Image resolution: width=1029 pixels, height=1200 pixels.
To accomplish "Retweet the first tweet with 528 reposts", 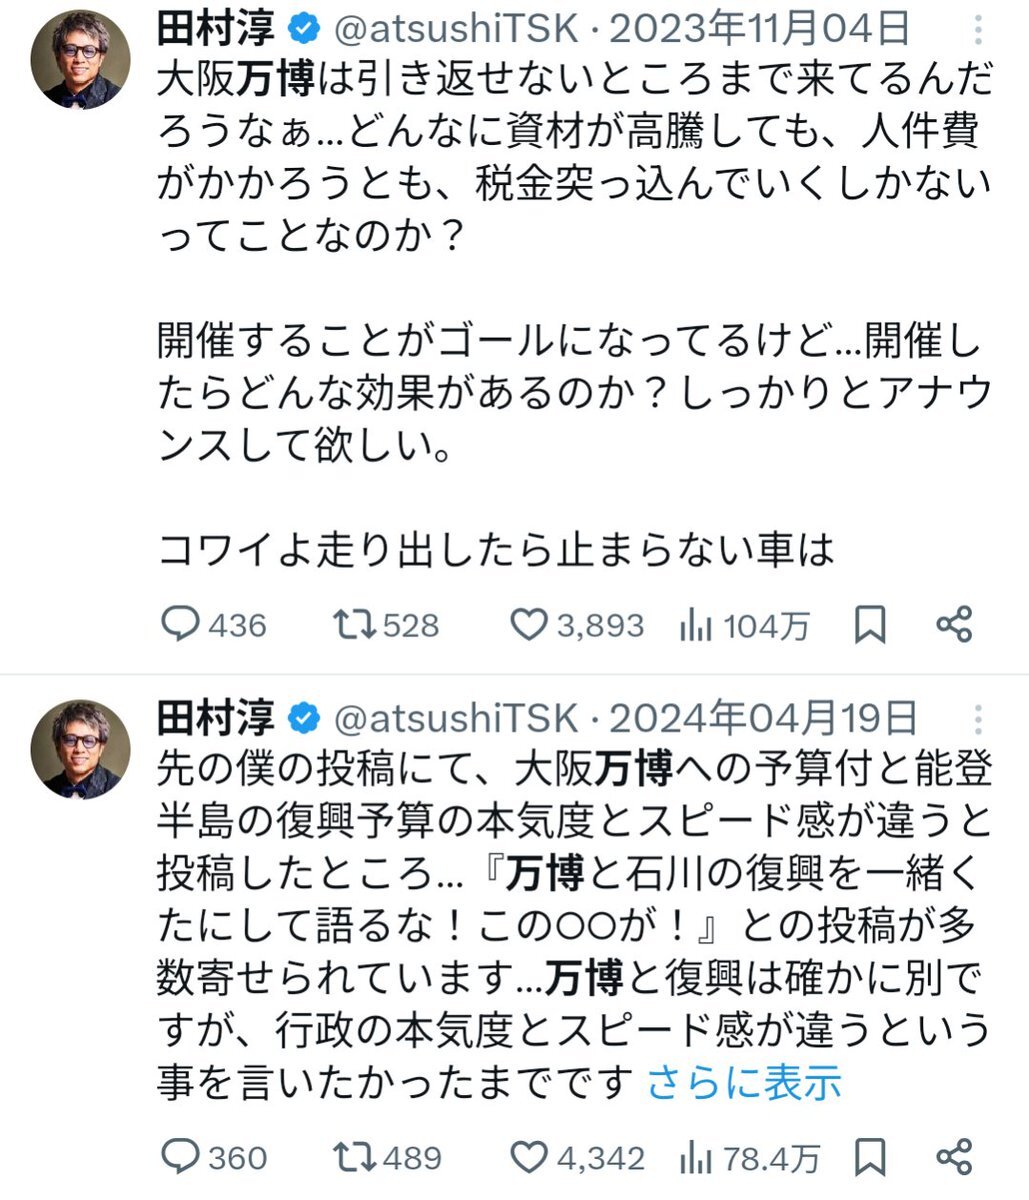I will [354, 626].
